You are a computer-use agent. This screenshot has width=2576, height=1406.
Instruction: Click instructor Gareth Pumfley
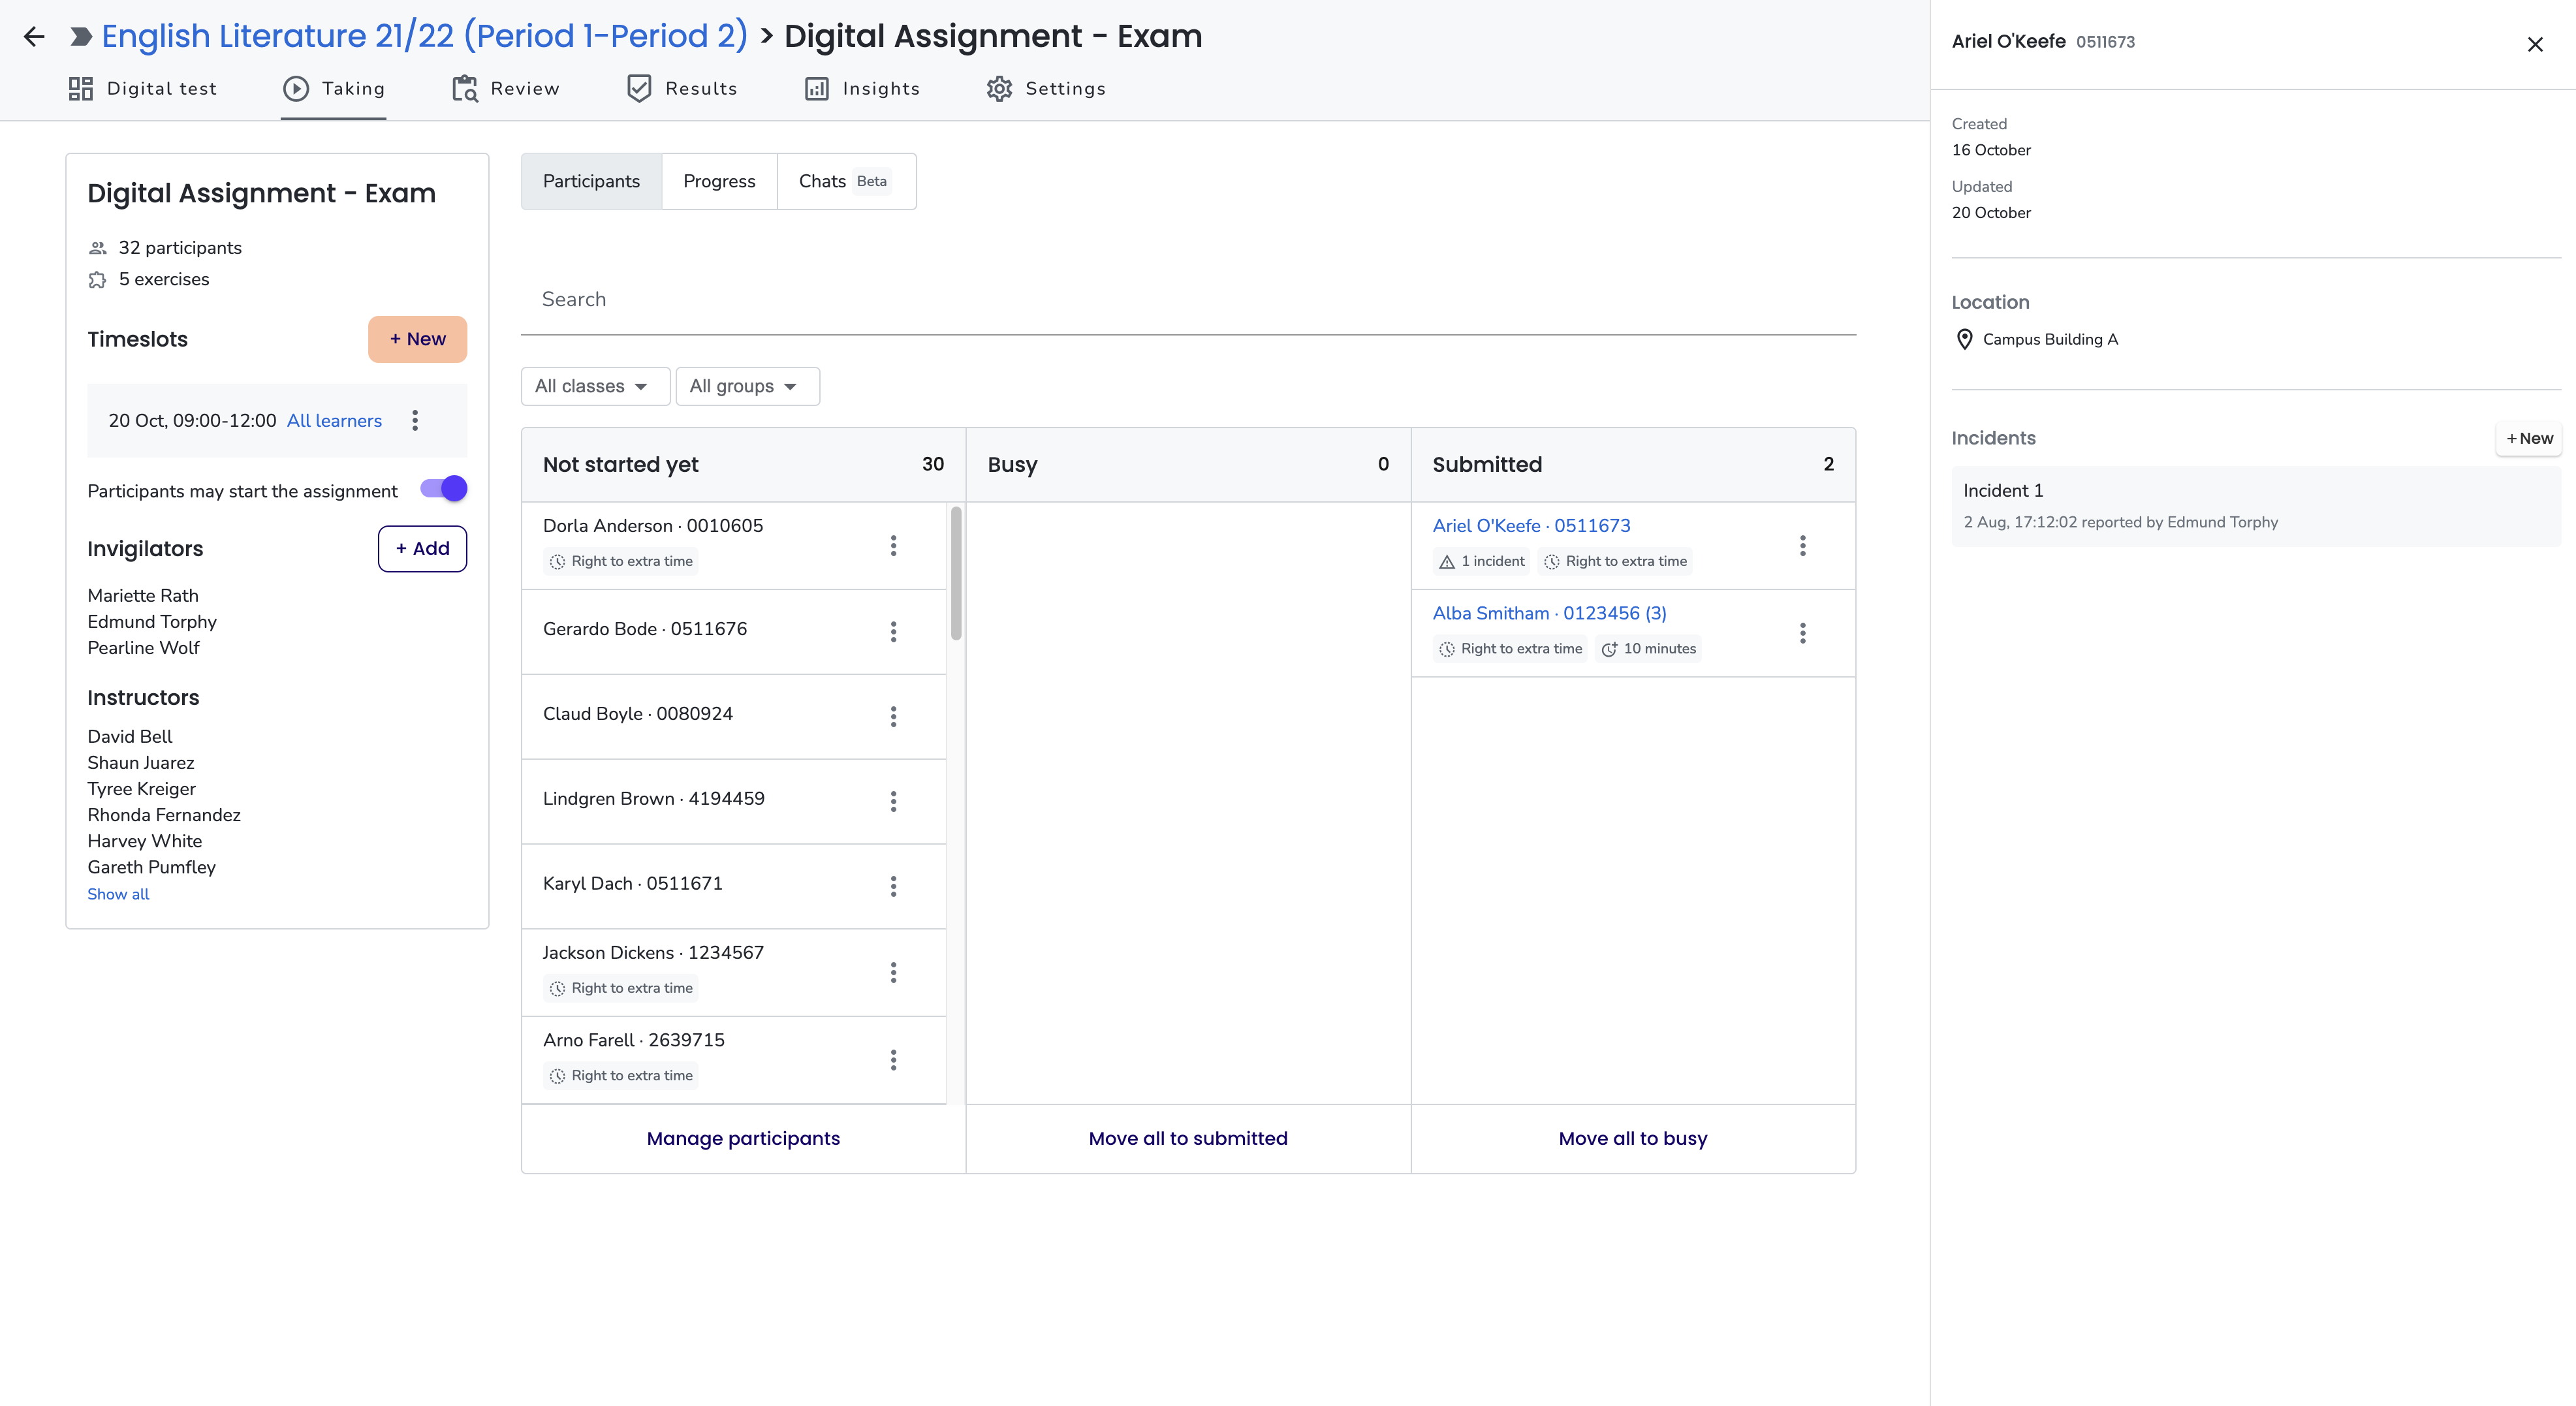[x=151, y=867]
